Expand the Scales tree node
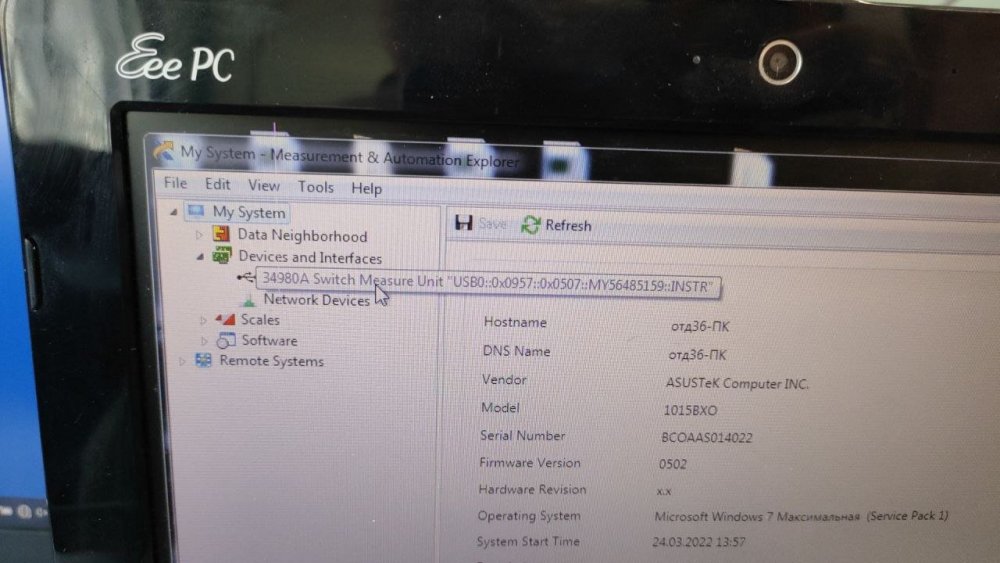This screenshot has height=563, width=1000. point(203,319)
